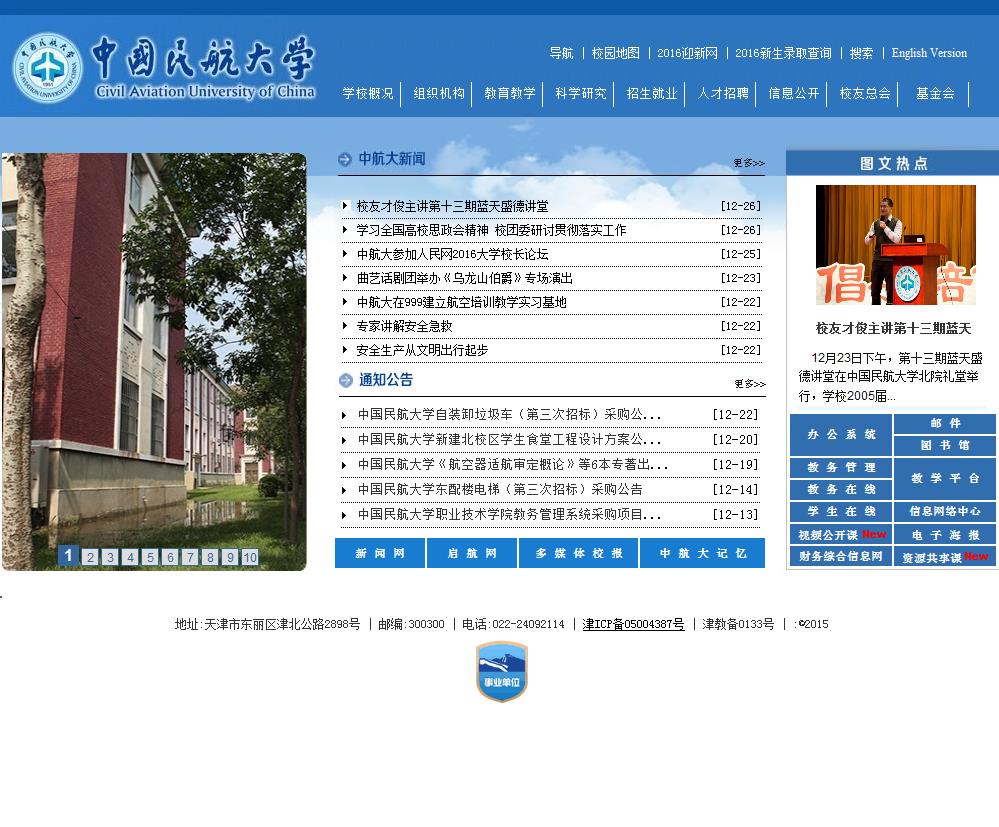The image size is (999, 827).
Task: Open the 财务综合信息网 button
Action: coord(841,557)
